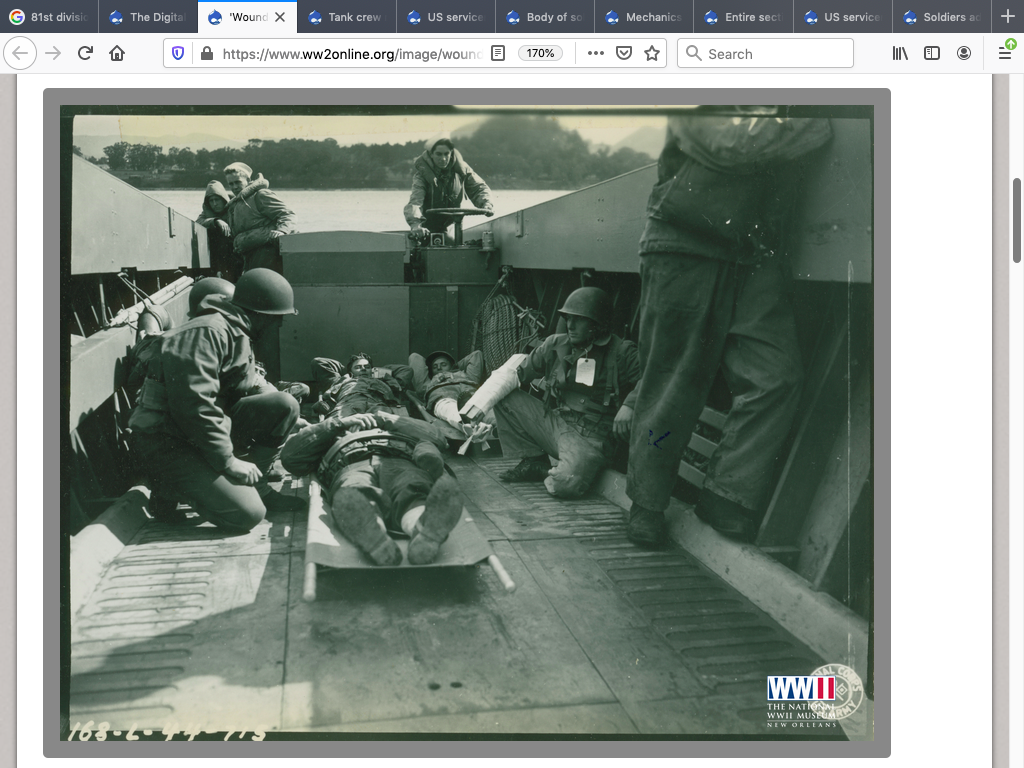Switch to the '81st divisic' Google tab
This screenshot has width=1024, height=768.
pos(50,17)
